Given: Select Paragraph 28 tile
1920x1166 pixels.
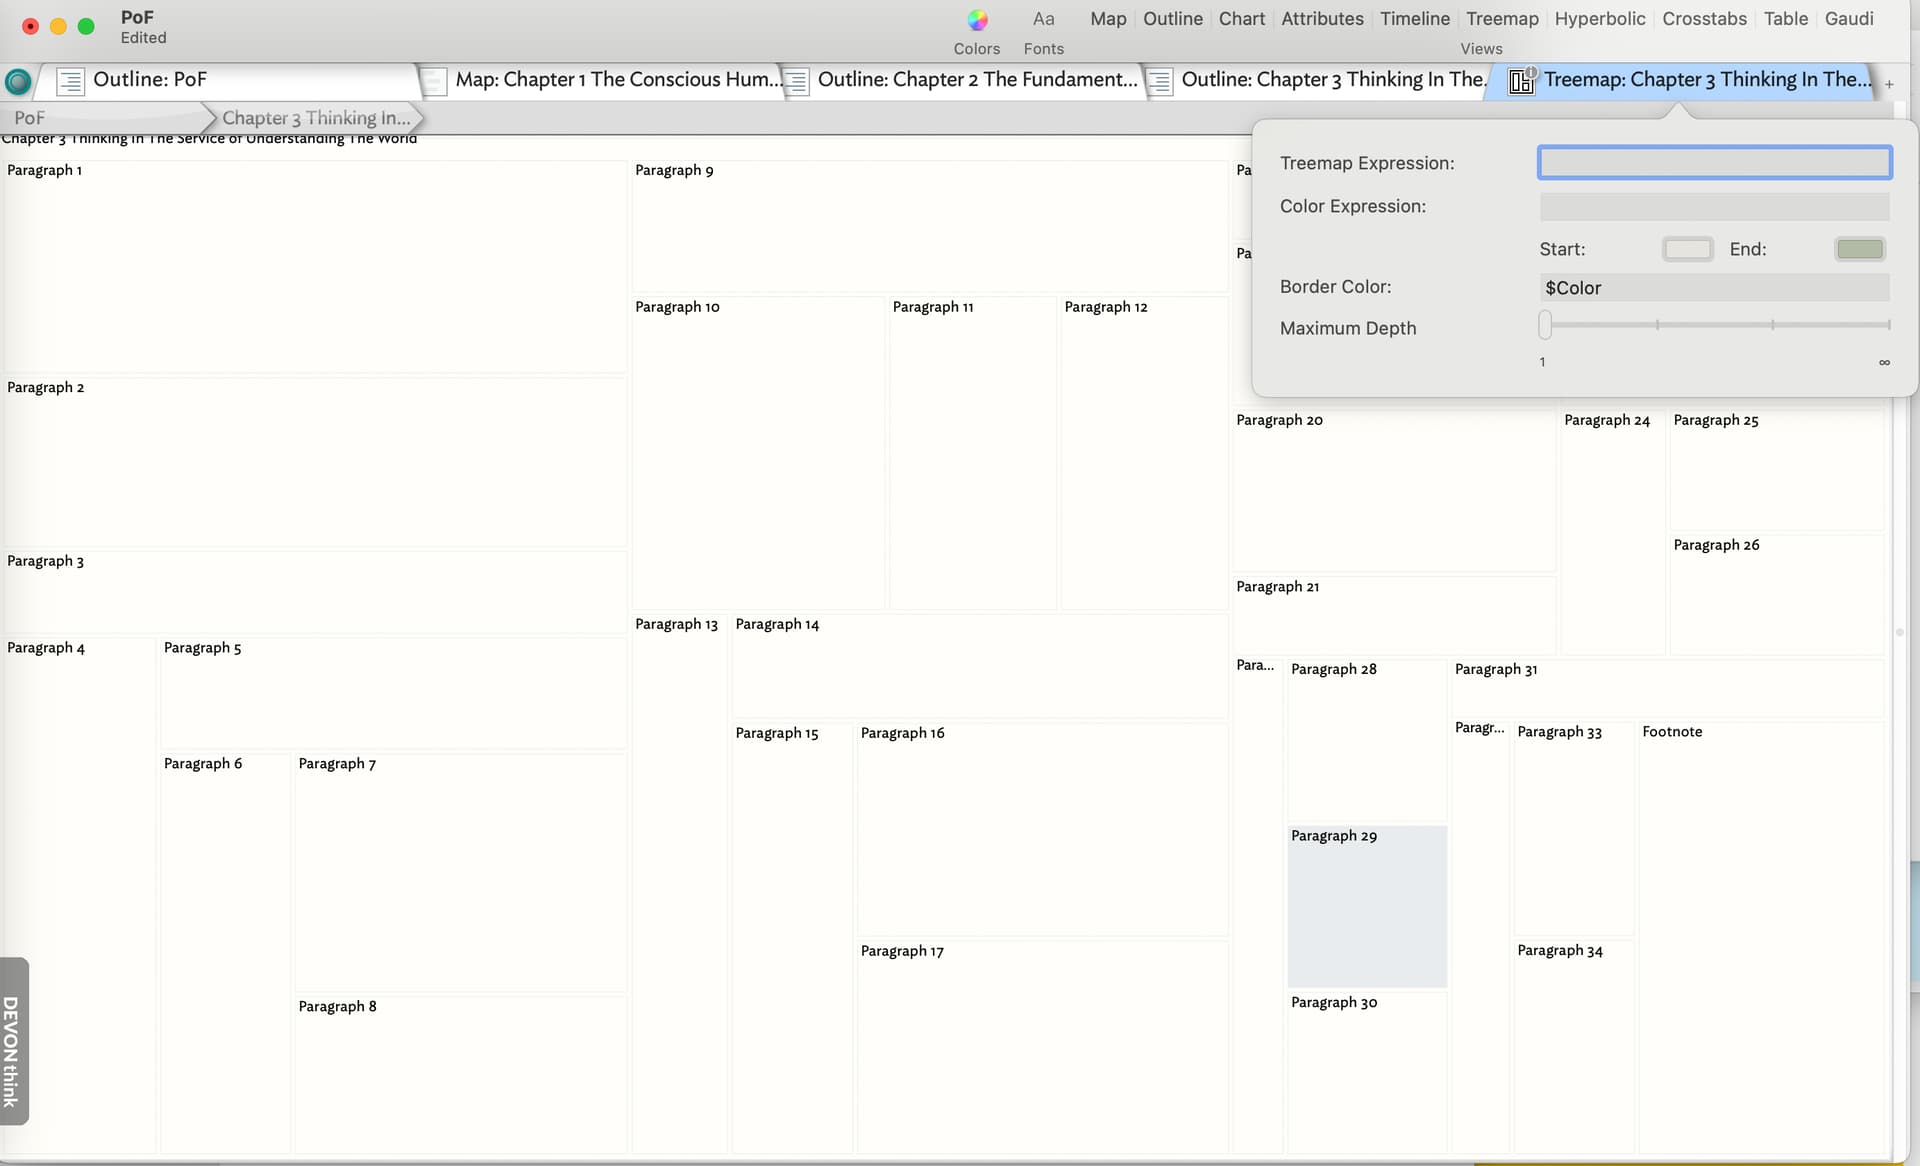Looking at the screenshot, I should click(1367, 740).
